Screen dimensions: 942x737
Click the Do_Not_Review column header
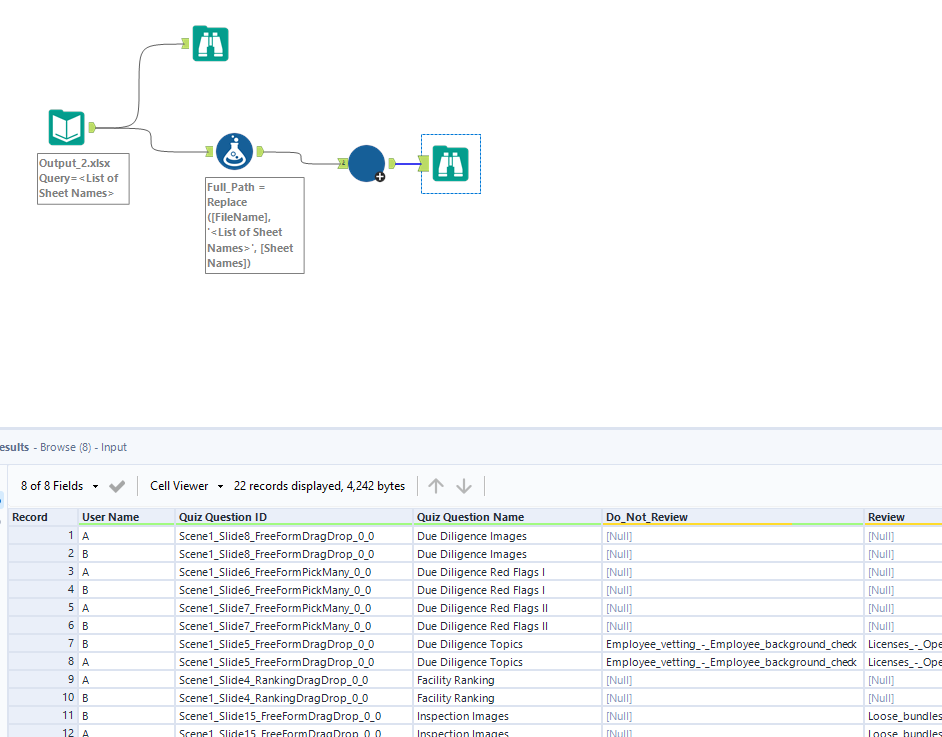733,517
